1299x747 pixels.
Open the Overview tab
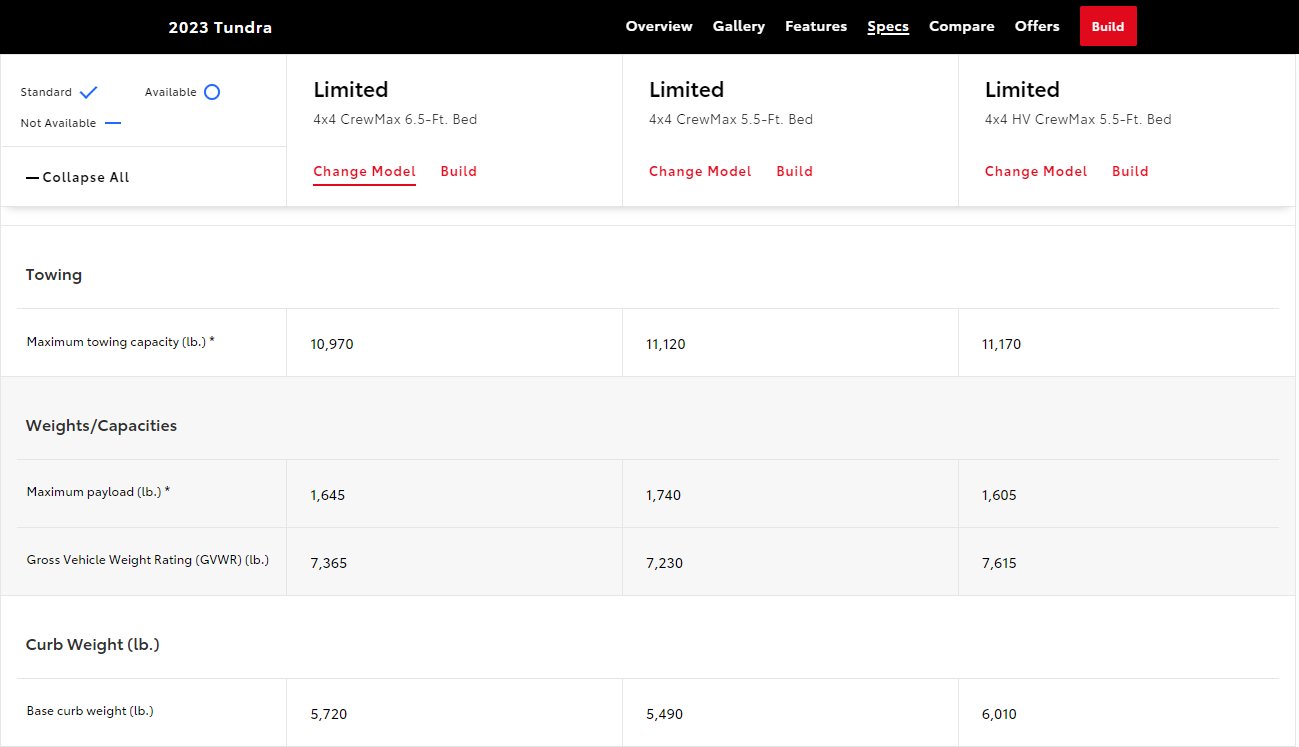tap(659, 27)
